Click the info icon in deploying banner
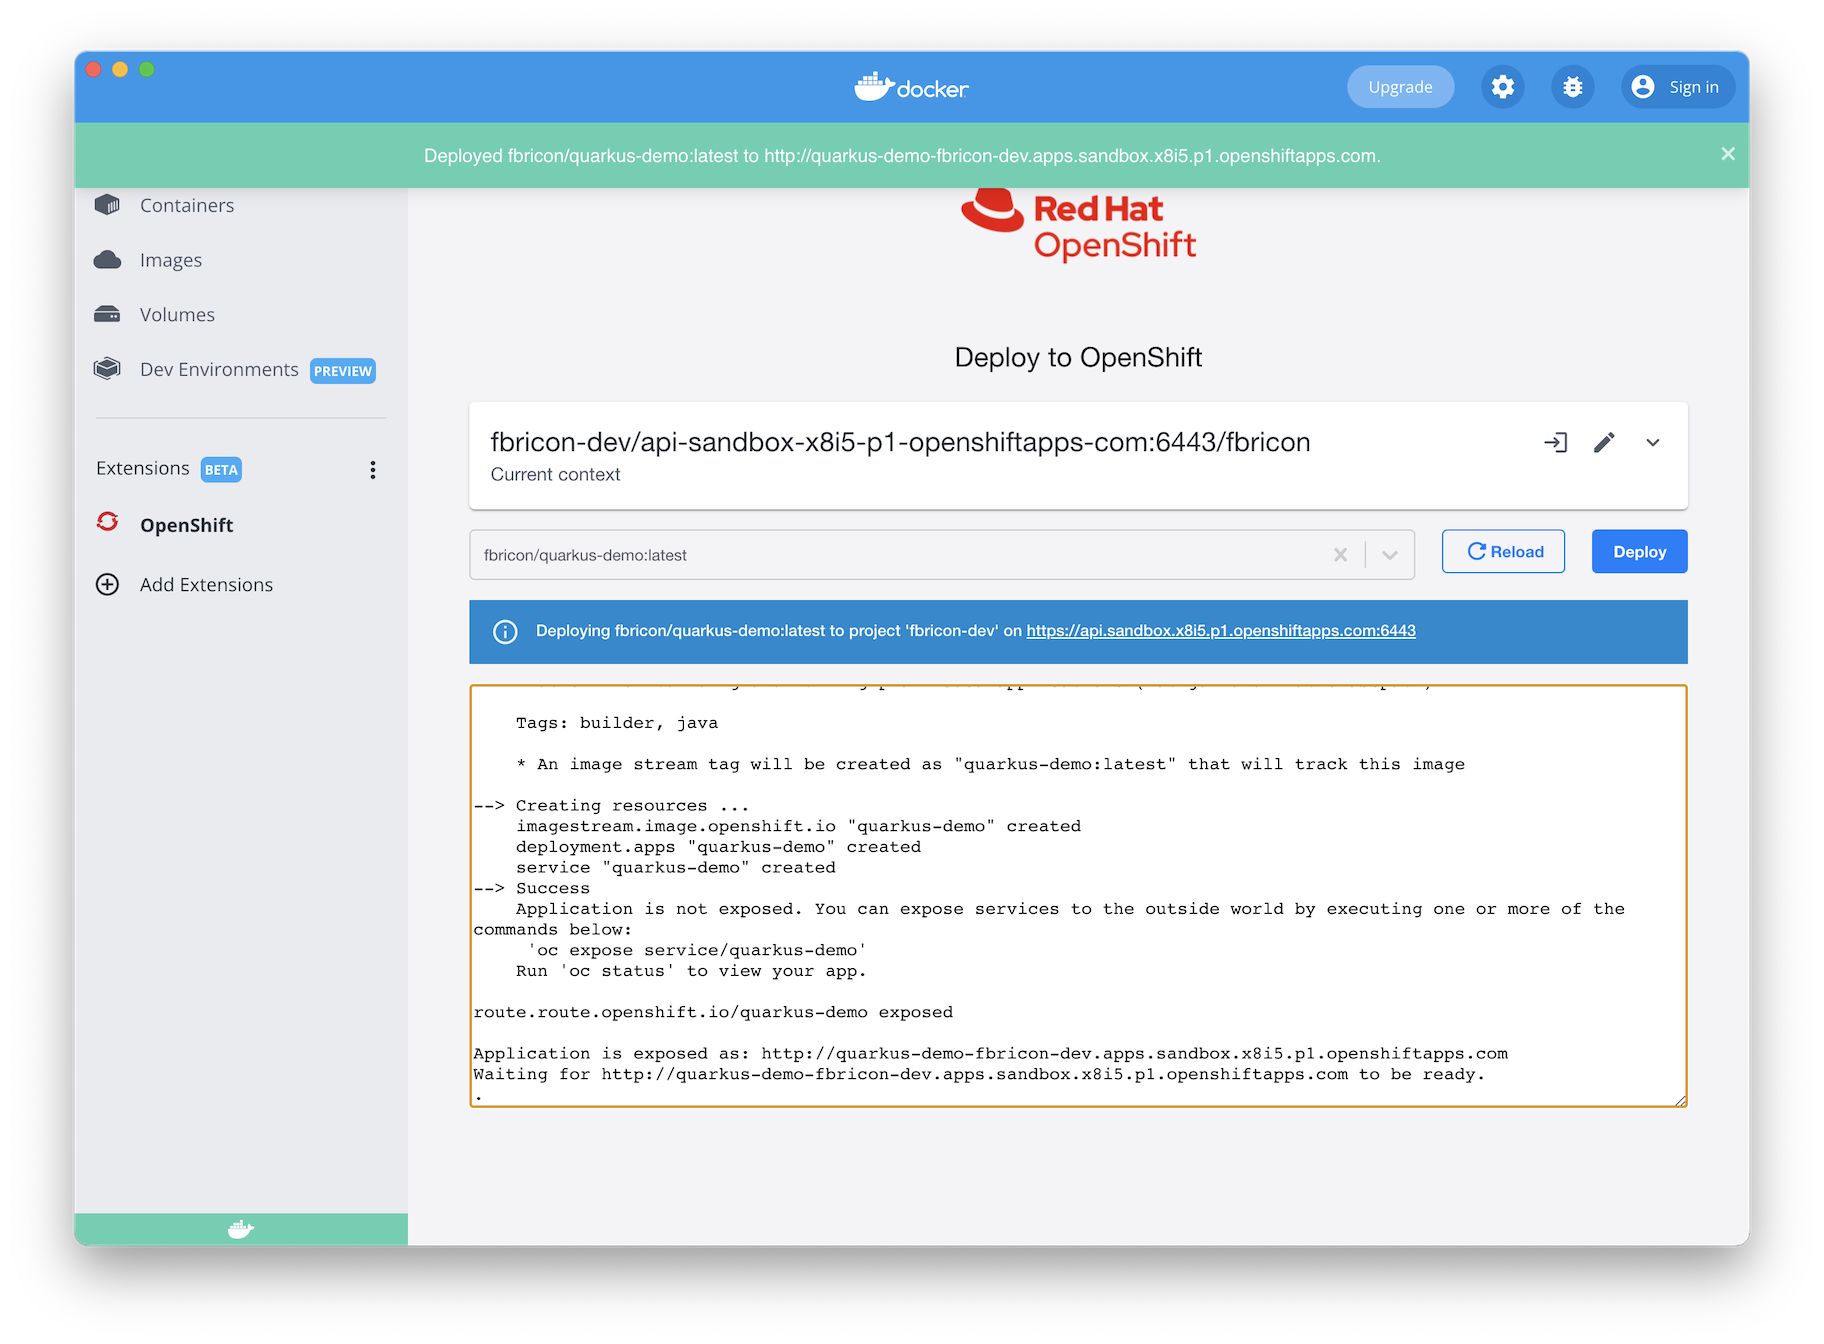 [505, 632]
